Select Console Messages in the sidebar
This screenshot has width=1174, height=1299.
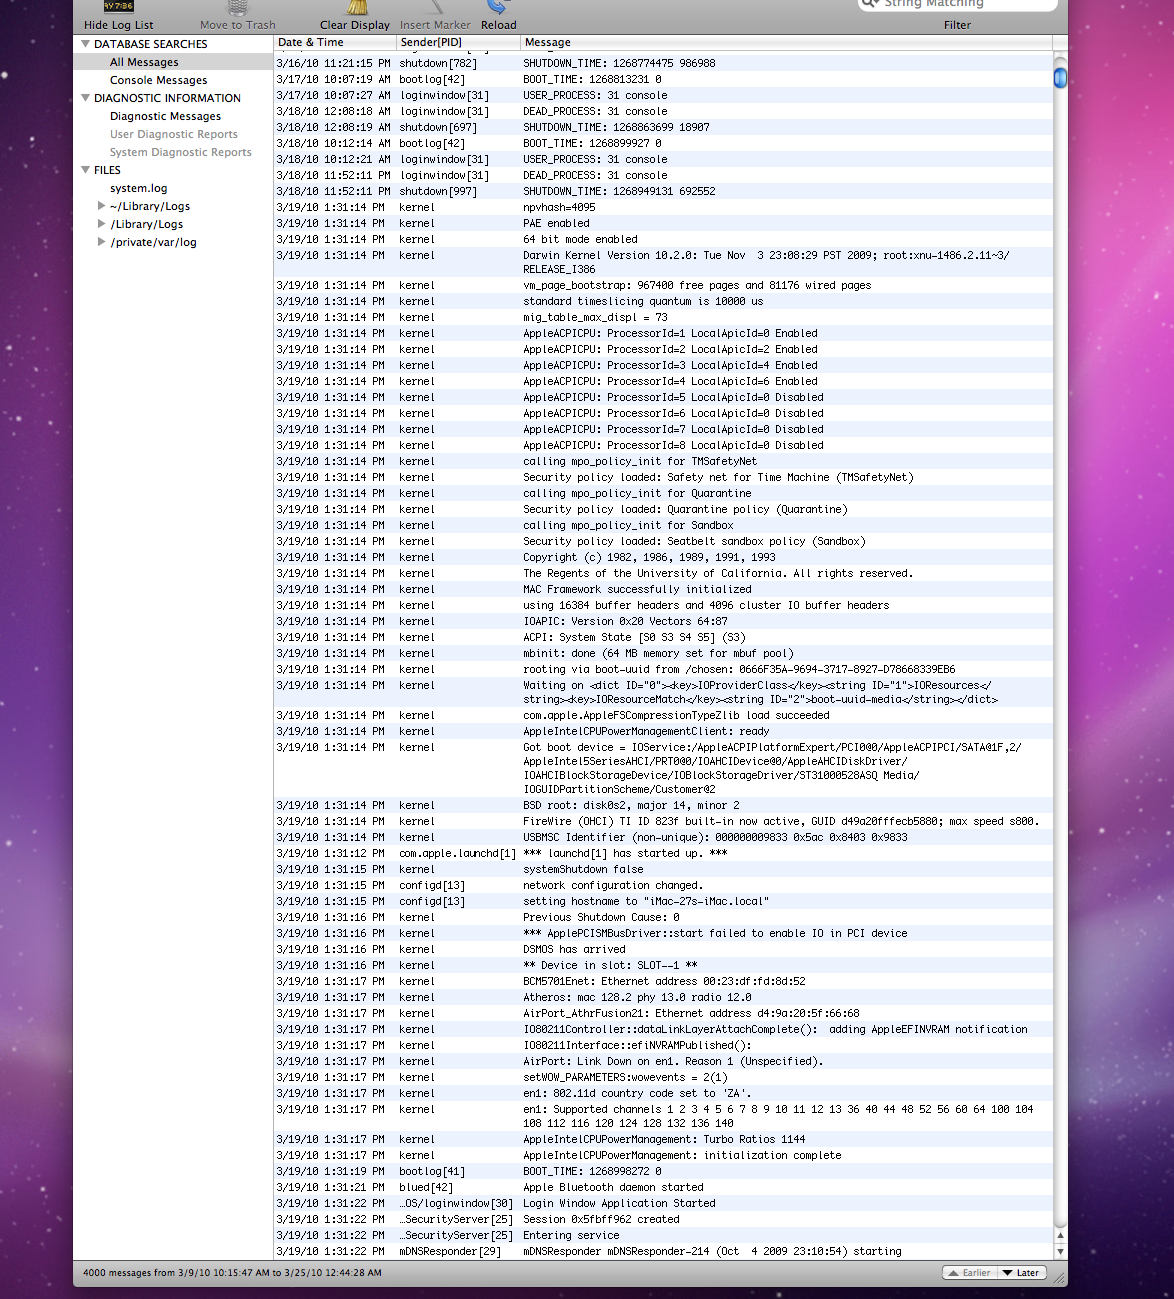pos(159,80)
